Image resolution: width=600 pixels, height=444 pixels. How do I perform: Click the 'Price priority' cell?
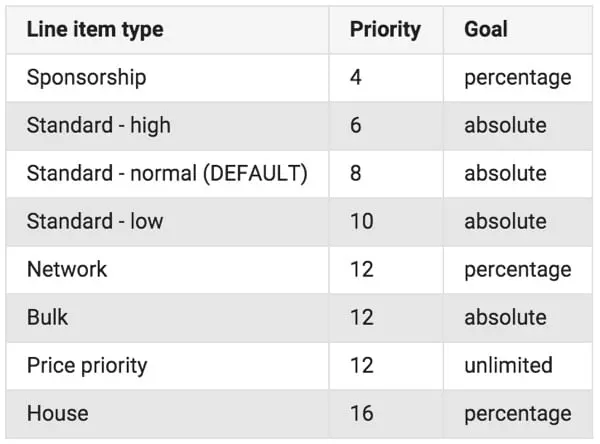point(87,365)
